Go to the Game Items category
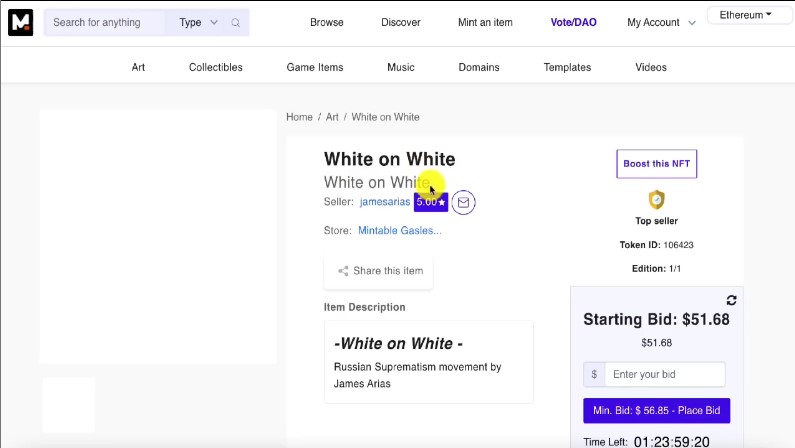The width and height of the screenshot is (795, 448). pyautogui.click(x=315, y=68)
